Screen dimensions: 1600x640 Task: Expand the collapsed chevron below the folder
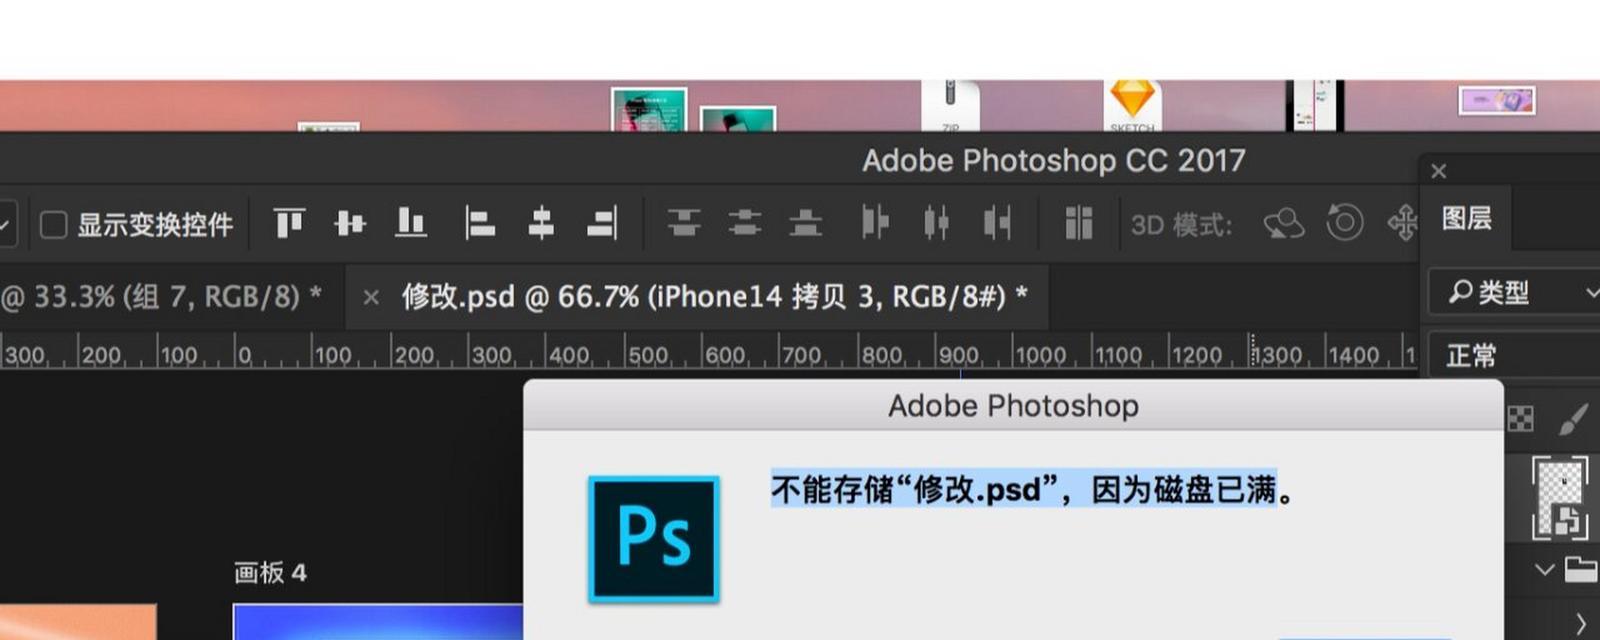tap(1581, 623)
